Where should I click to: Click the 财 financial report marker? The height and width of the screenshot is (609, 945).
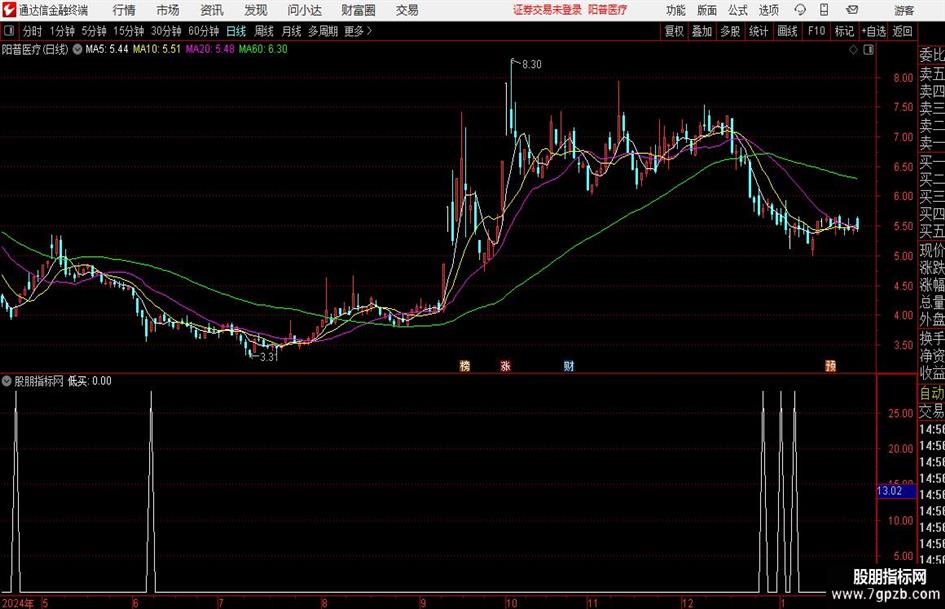pos(568,366)
